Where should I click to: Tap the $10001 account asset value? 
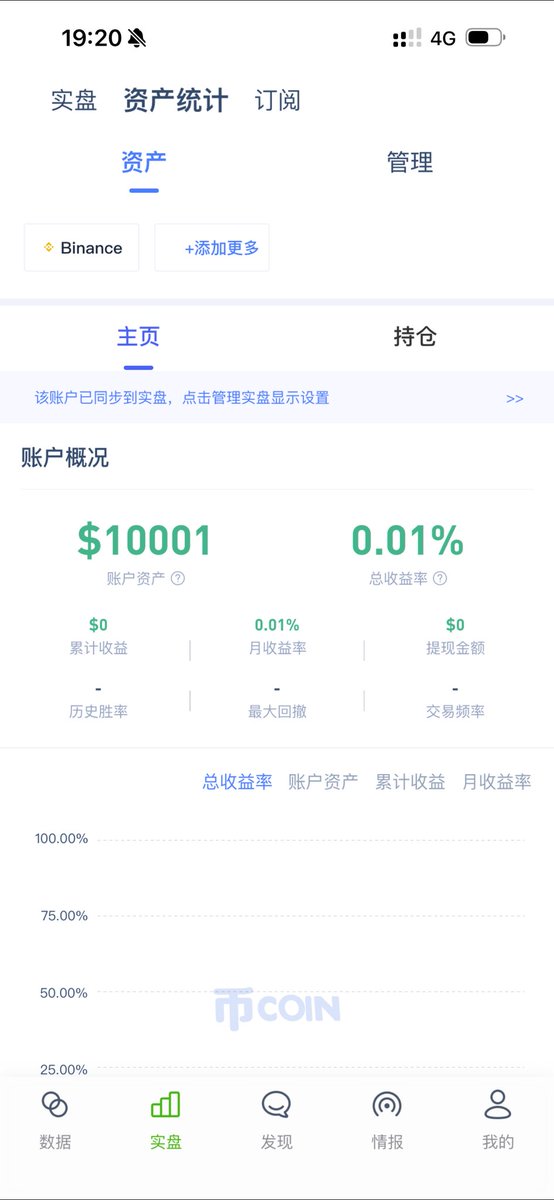(145, 541)
